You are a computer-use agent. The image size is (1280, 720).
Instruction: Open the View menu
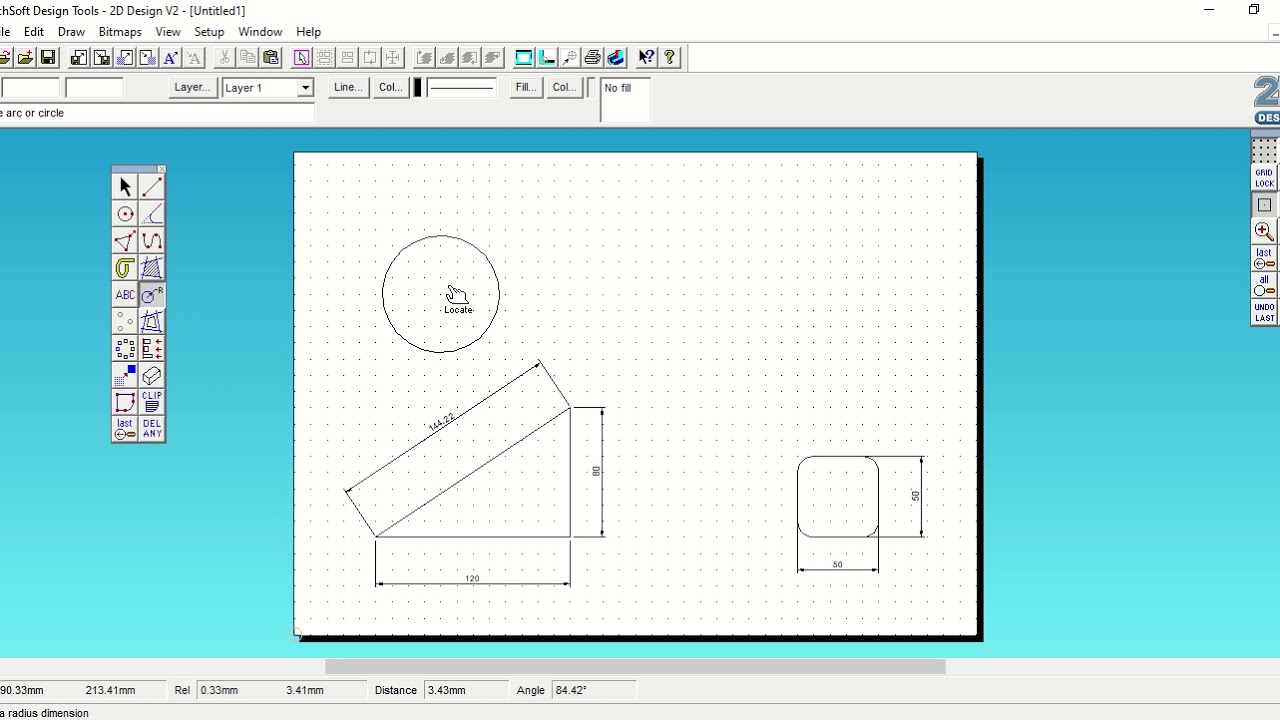[x=168, y=32]
